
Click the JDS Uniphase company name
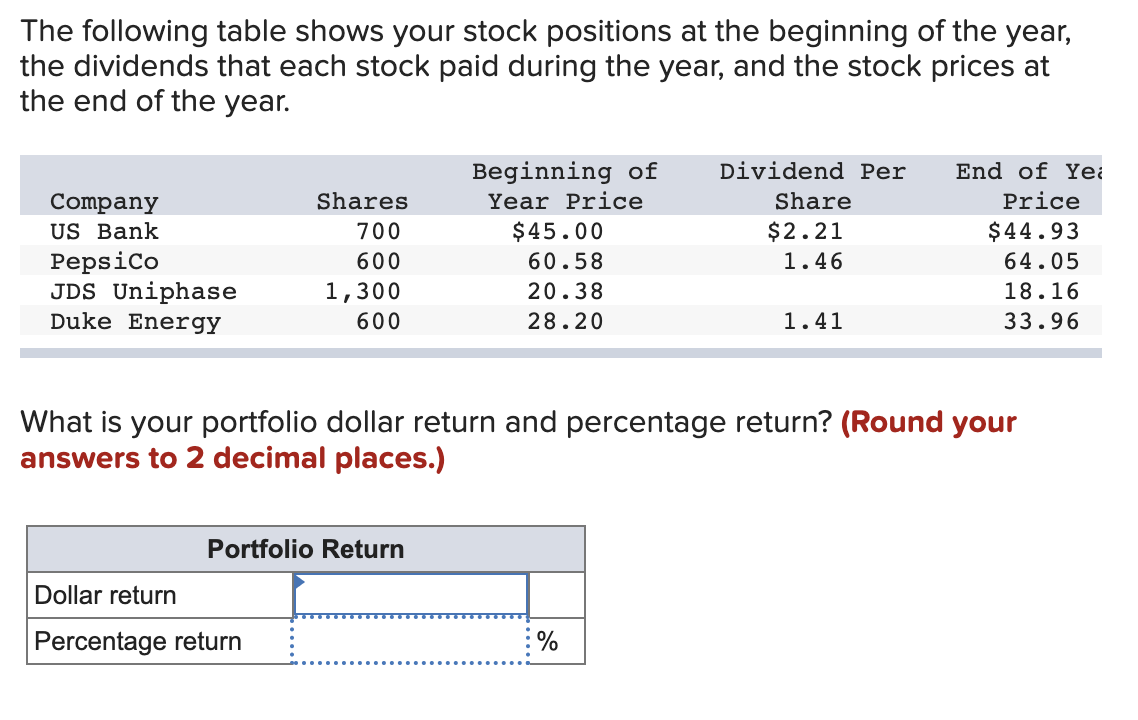click(144, 291)
